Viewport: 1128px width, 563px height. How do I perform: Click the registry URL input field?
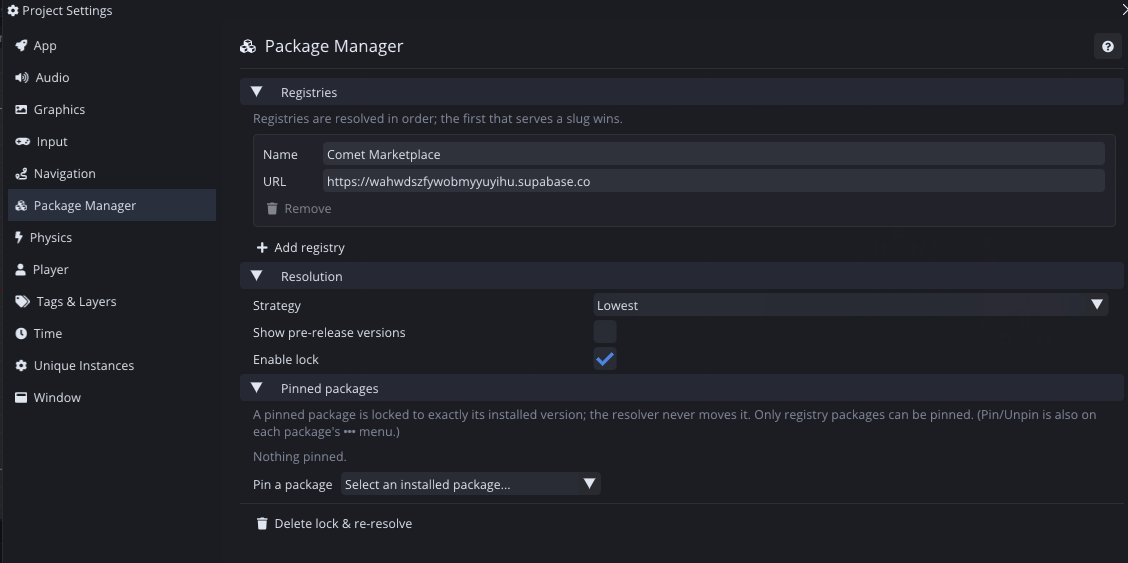pyautogui.click(x=714, y=181)
